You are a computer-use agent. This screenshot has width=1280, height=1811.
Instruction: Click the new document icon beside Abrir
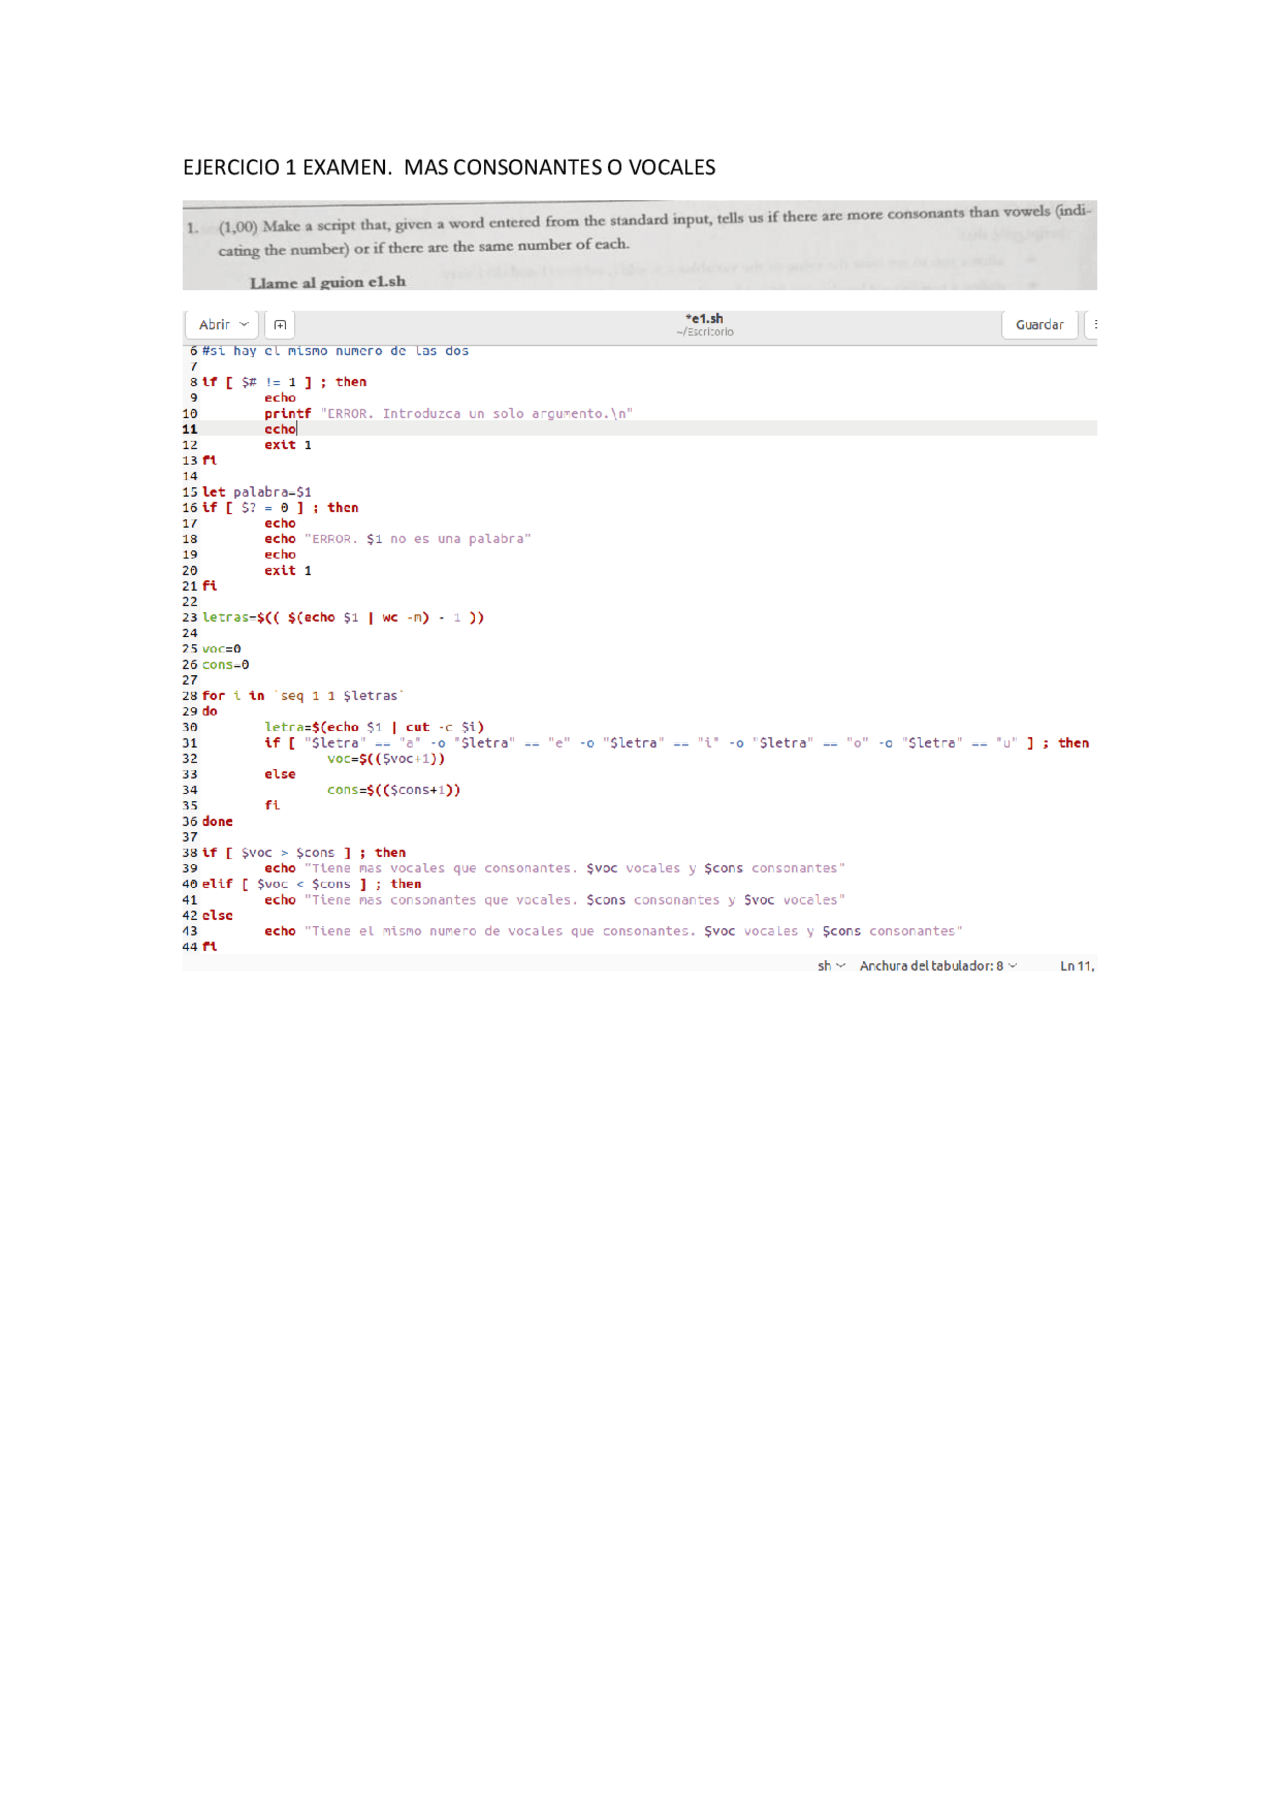pyautogui.click(x=280, y=325)
